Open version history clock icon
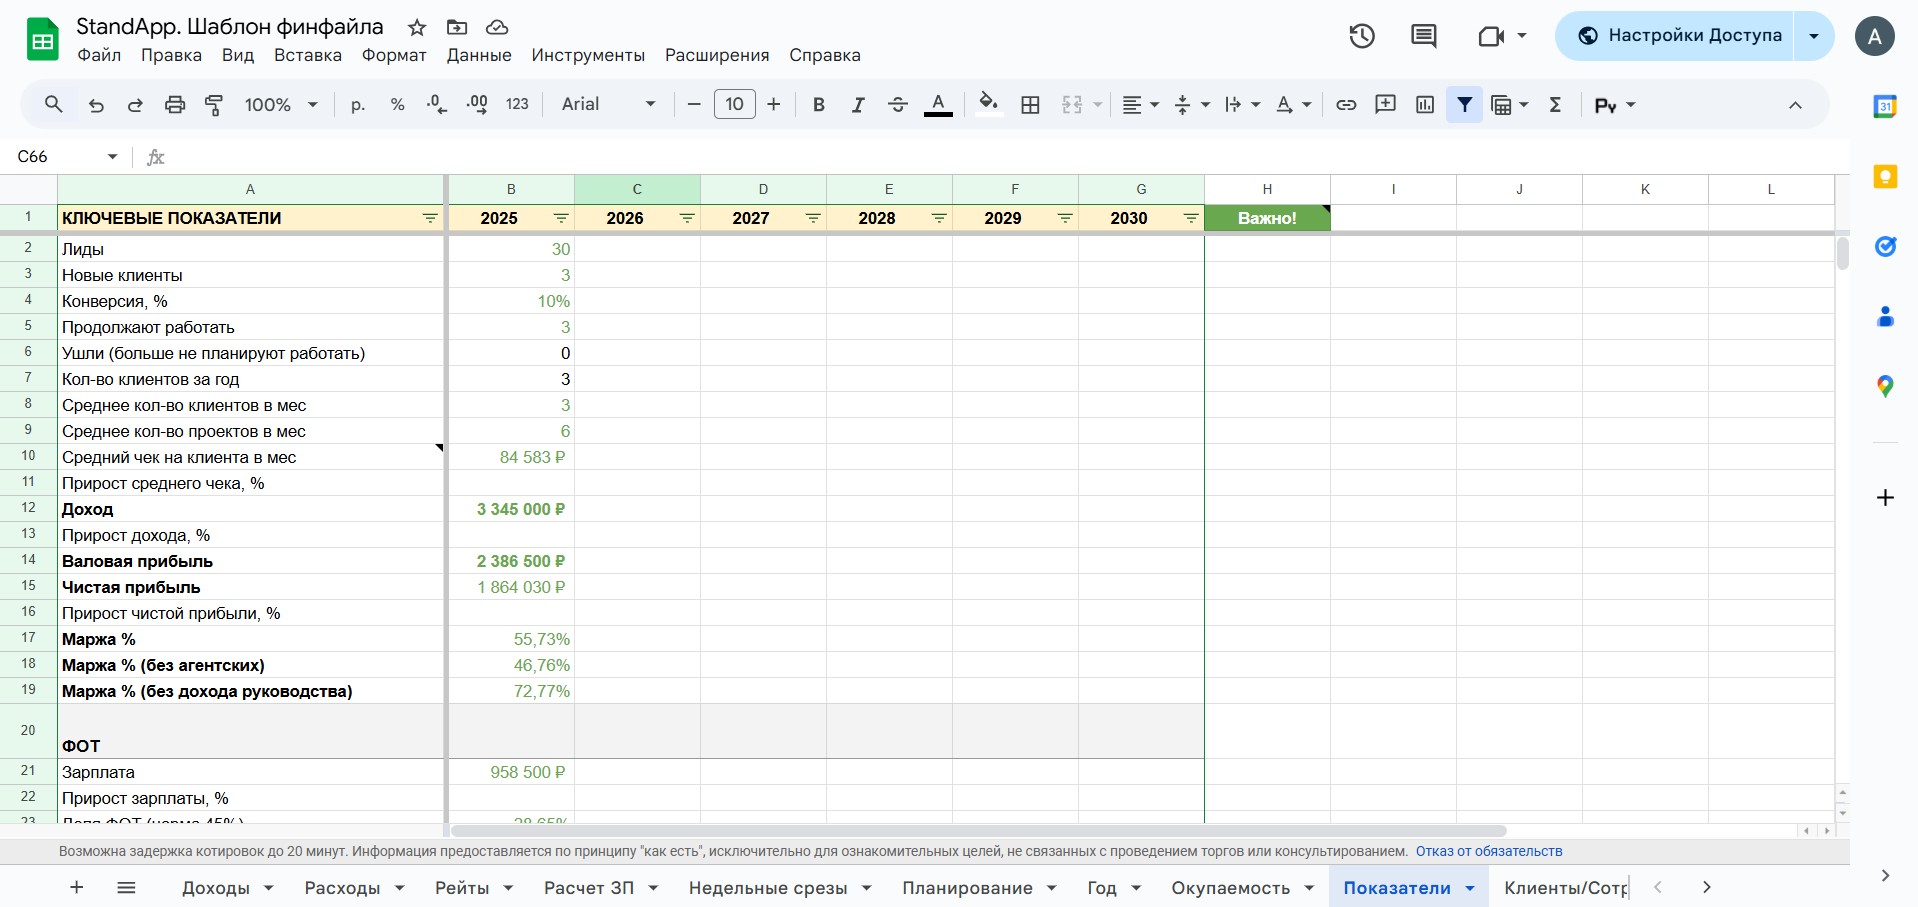1918x907 pixels. click(1362, 36)
